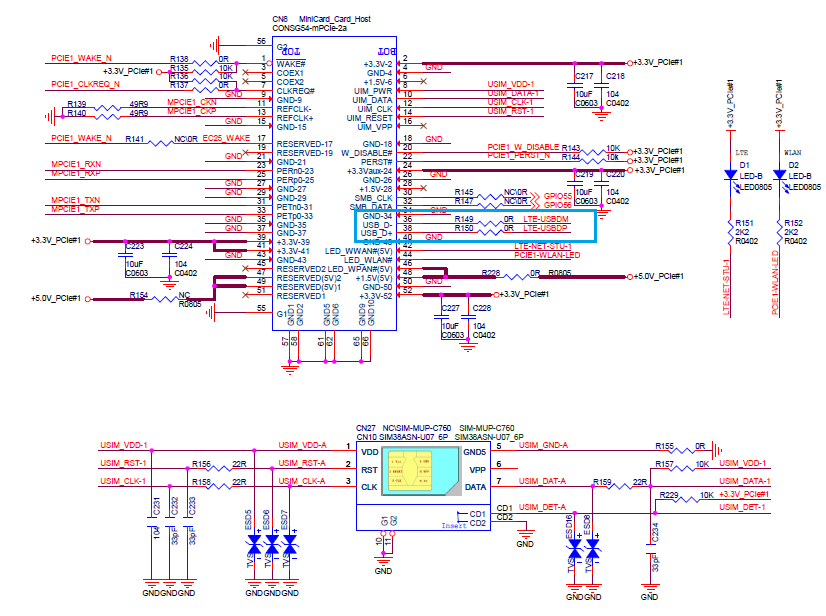The width and height of the screenshot is (826, 616).
Task: Click the ESD8 TVS diode symbol
Action: coord(593,550)
